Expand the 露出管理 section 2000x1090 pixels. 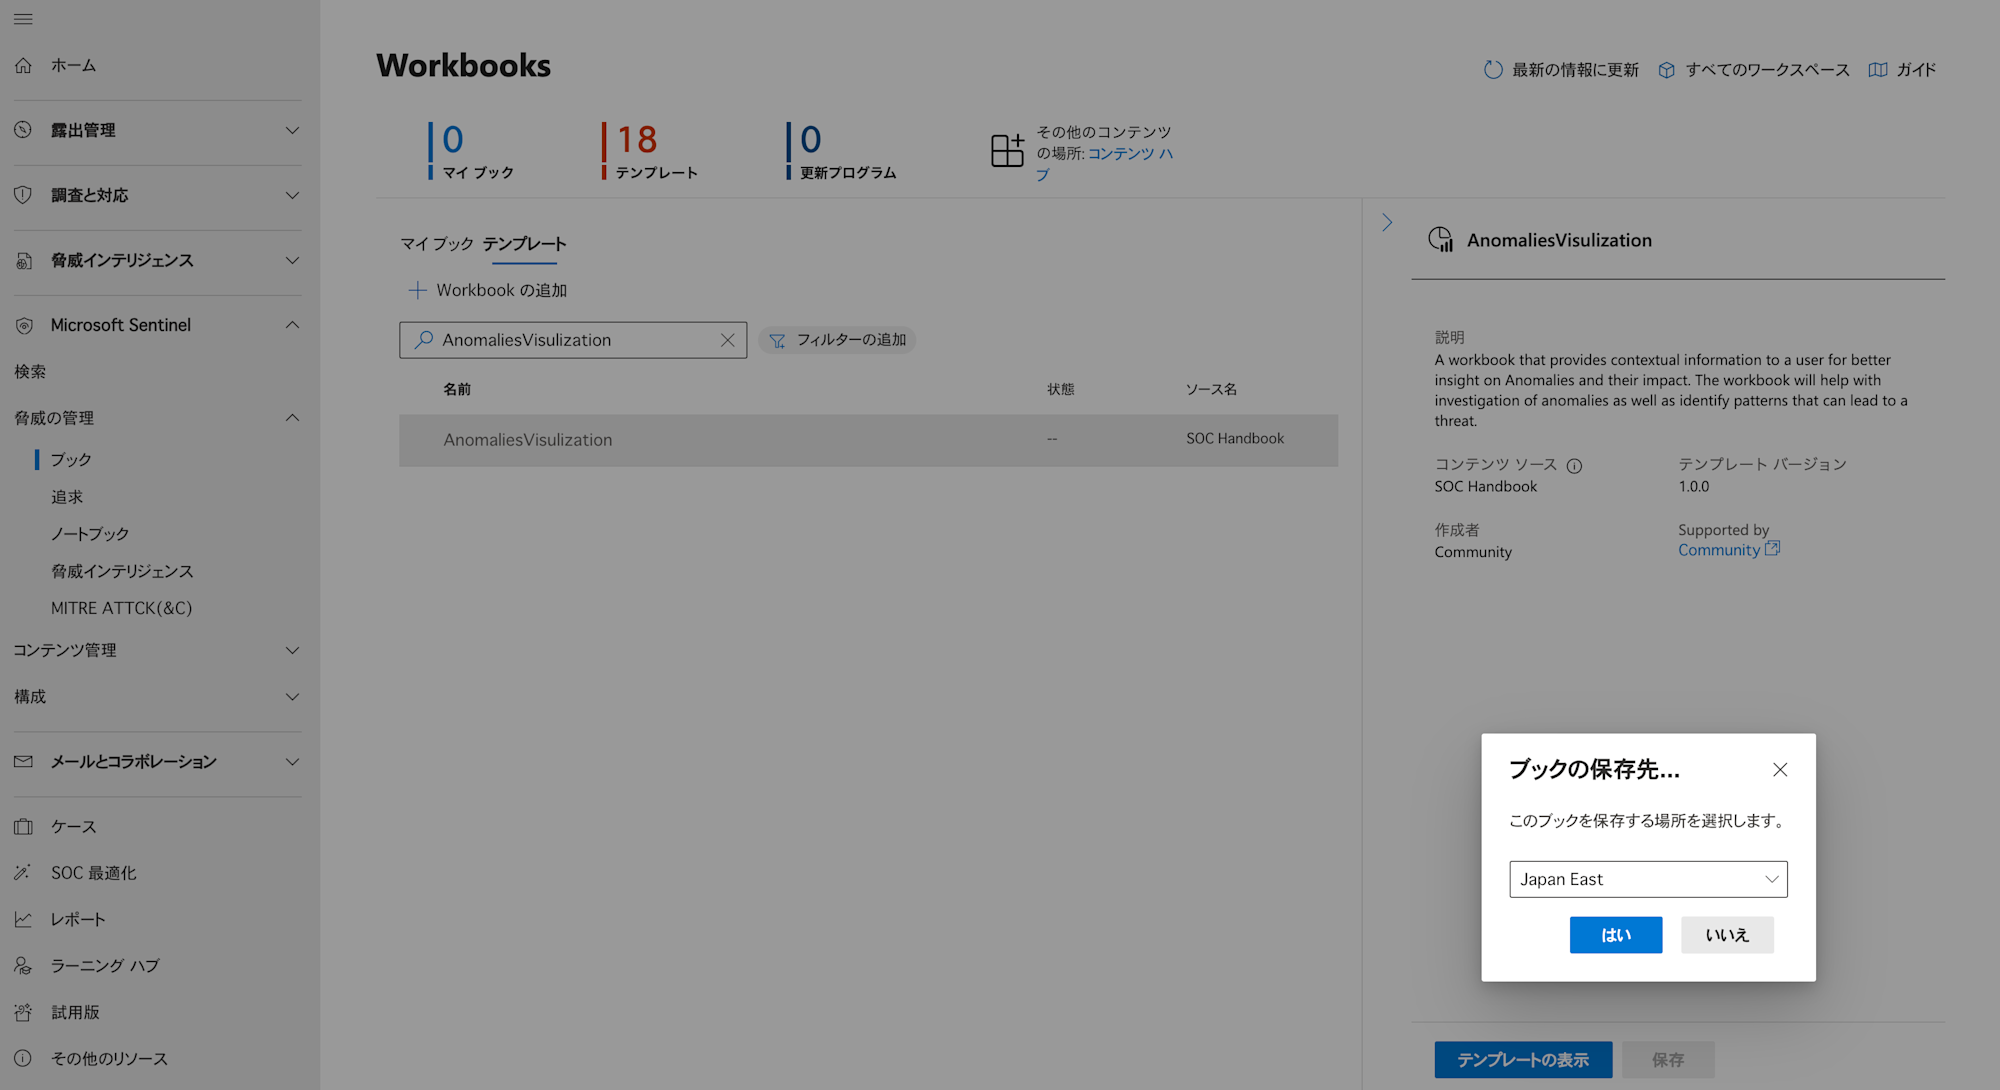[x=292, y=130]
